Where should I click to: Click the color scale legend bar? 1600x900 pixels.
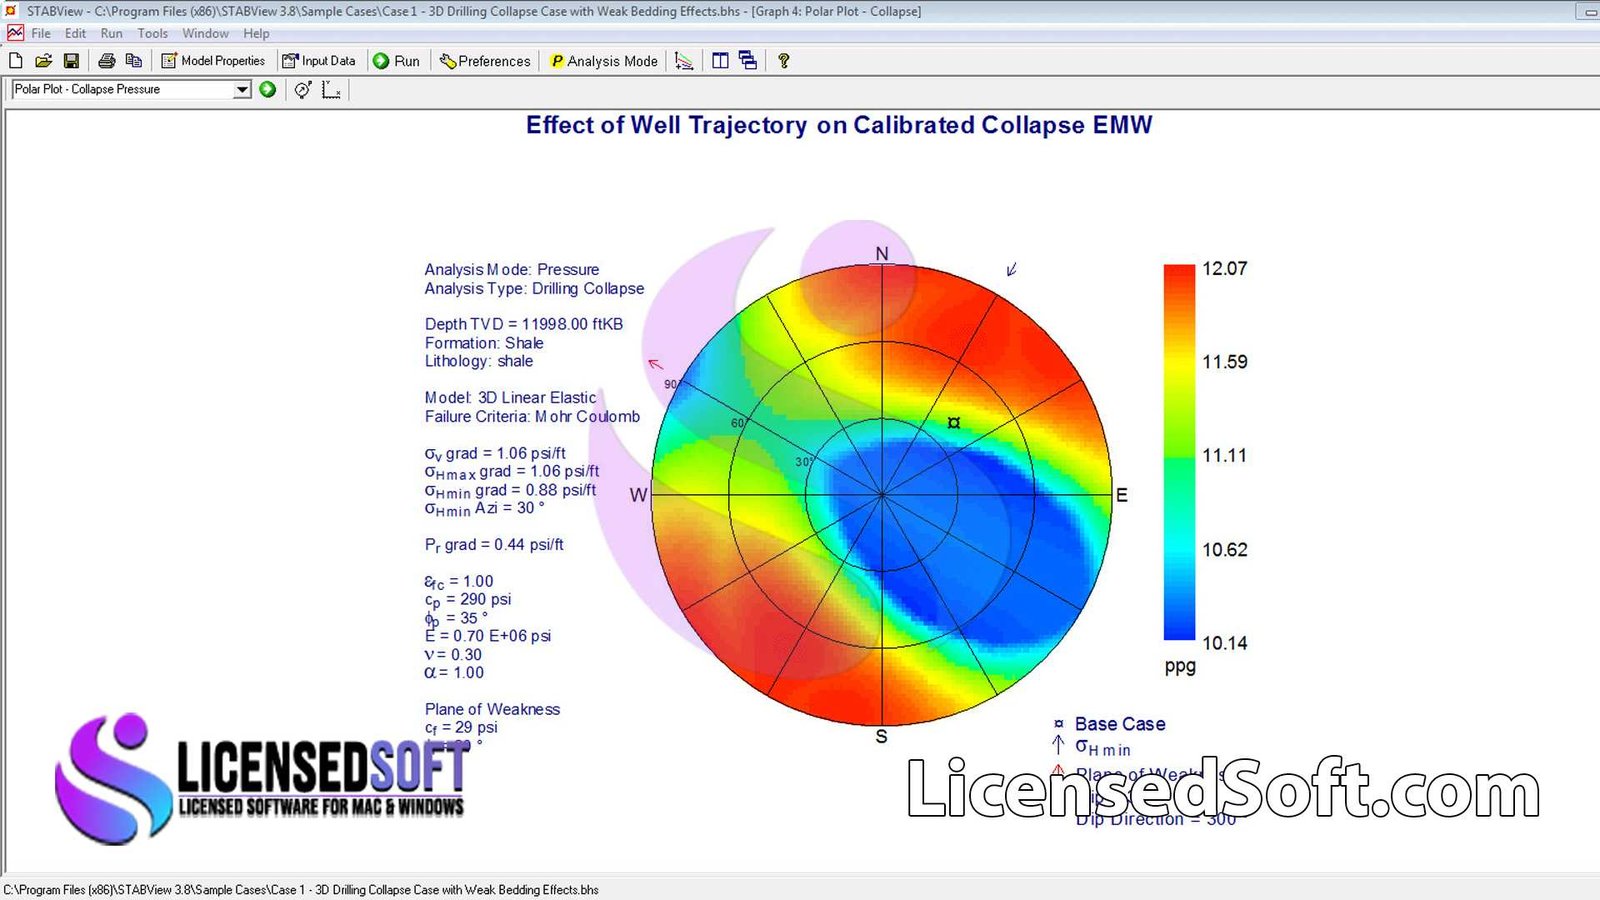(1180, 452)
